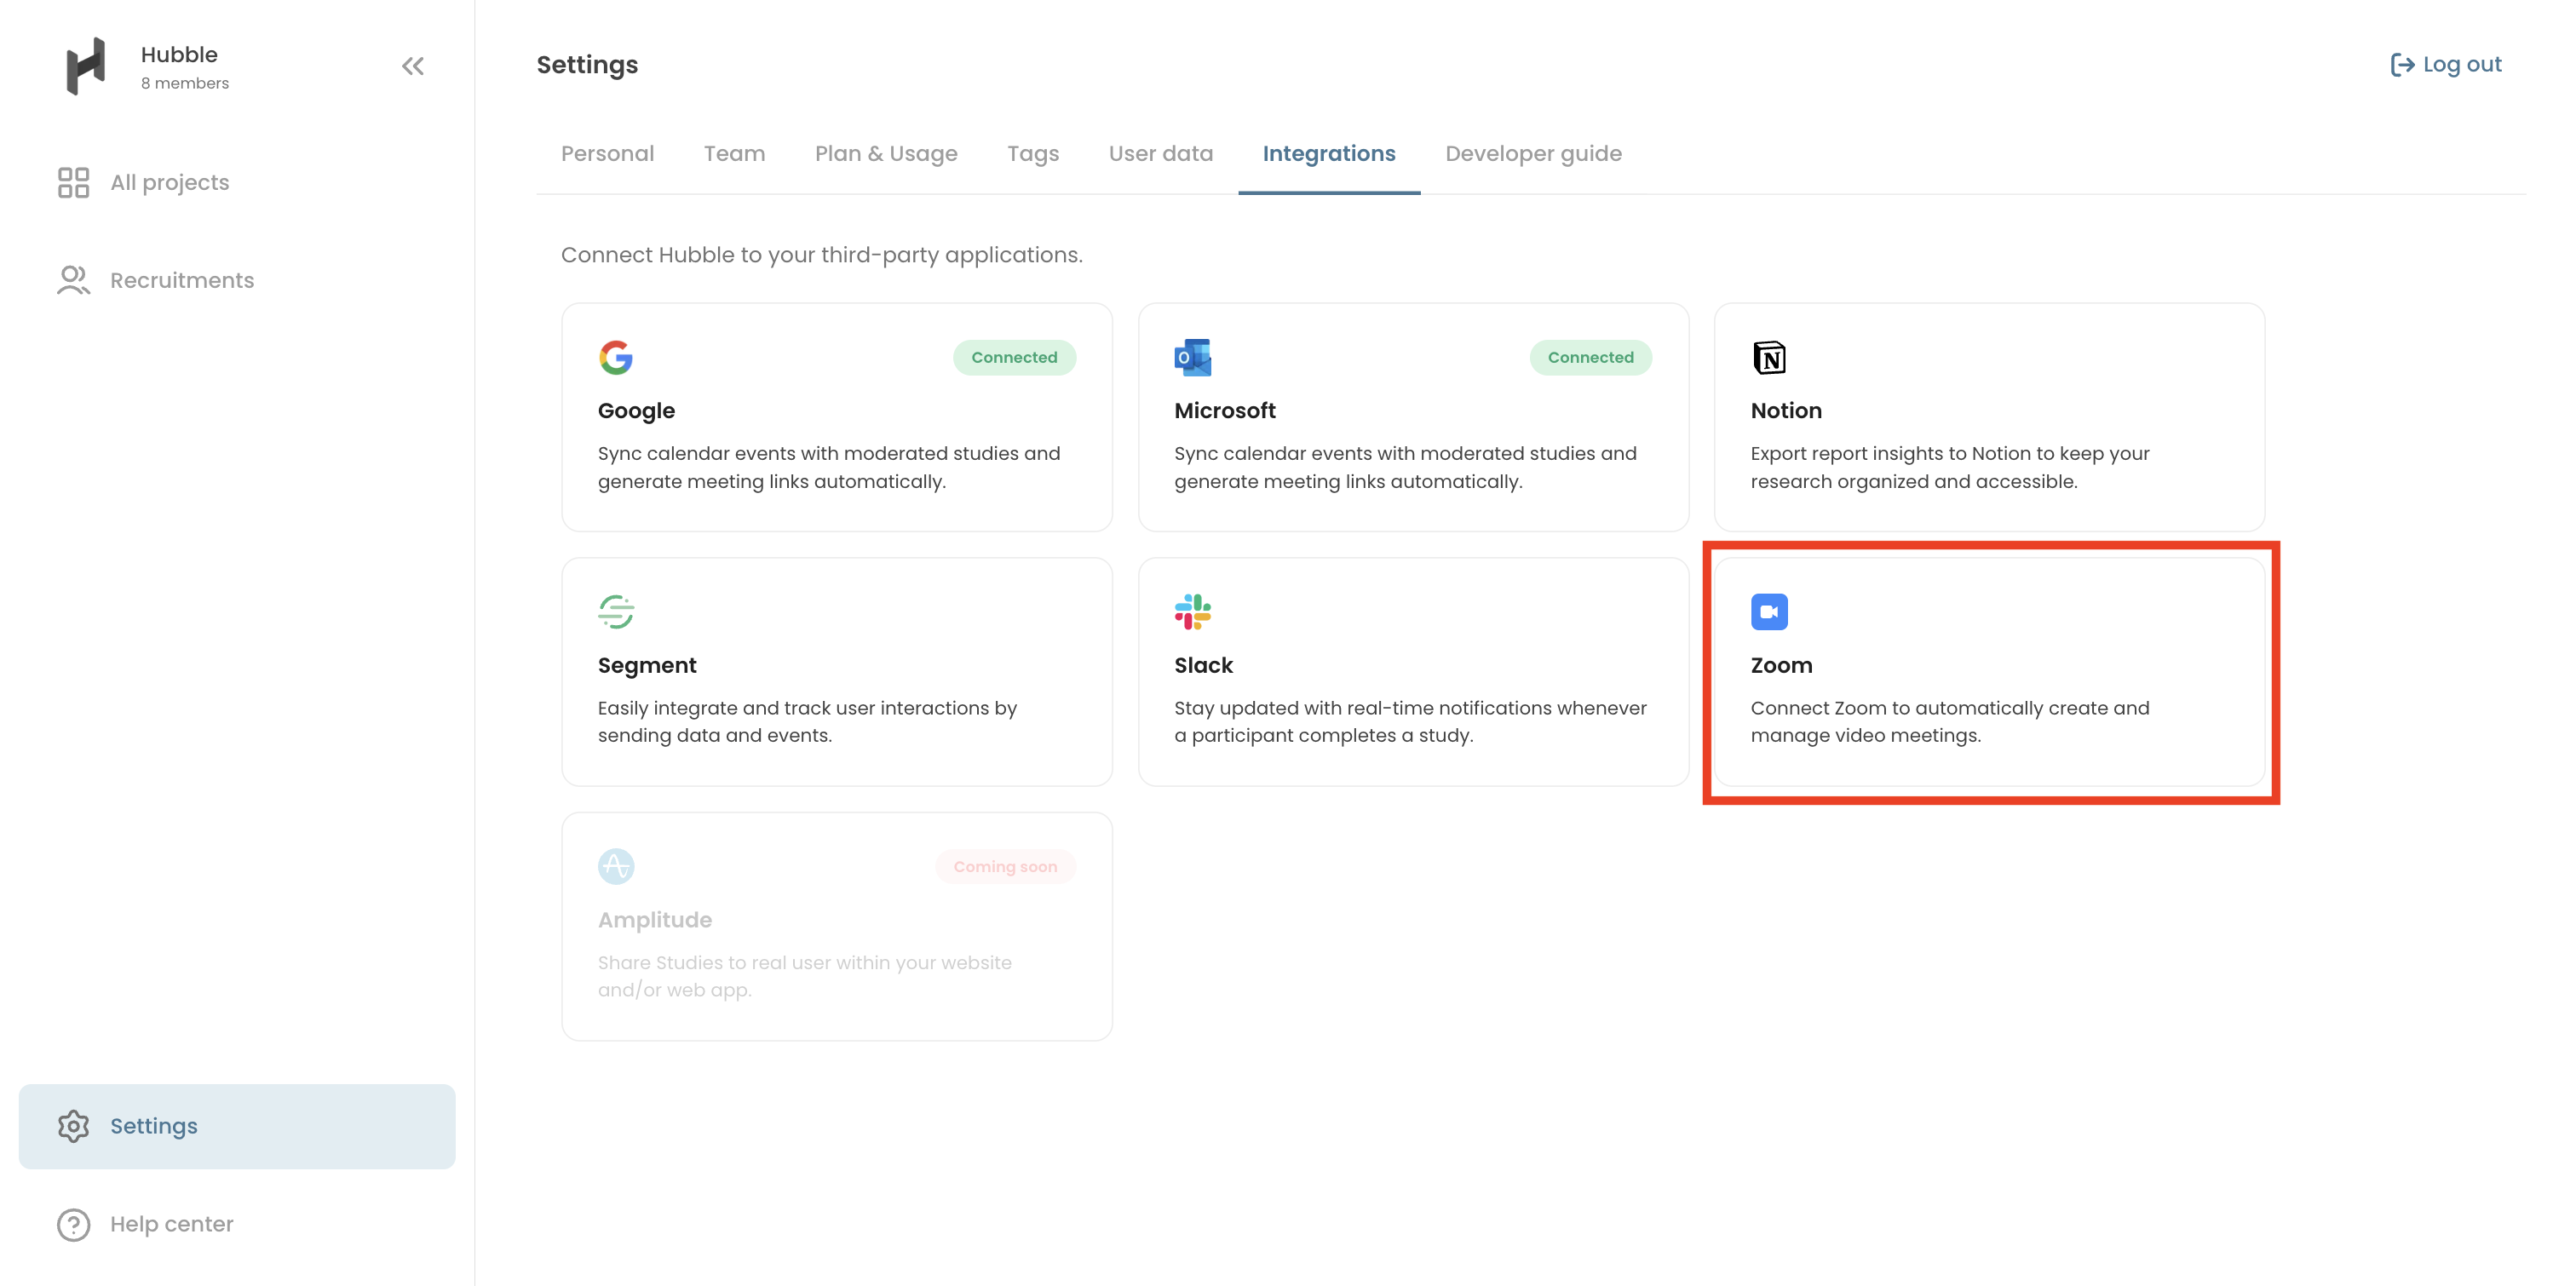Click the Hubble logo icon
2576x1286 pixels.
tap(85, 66)
